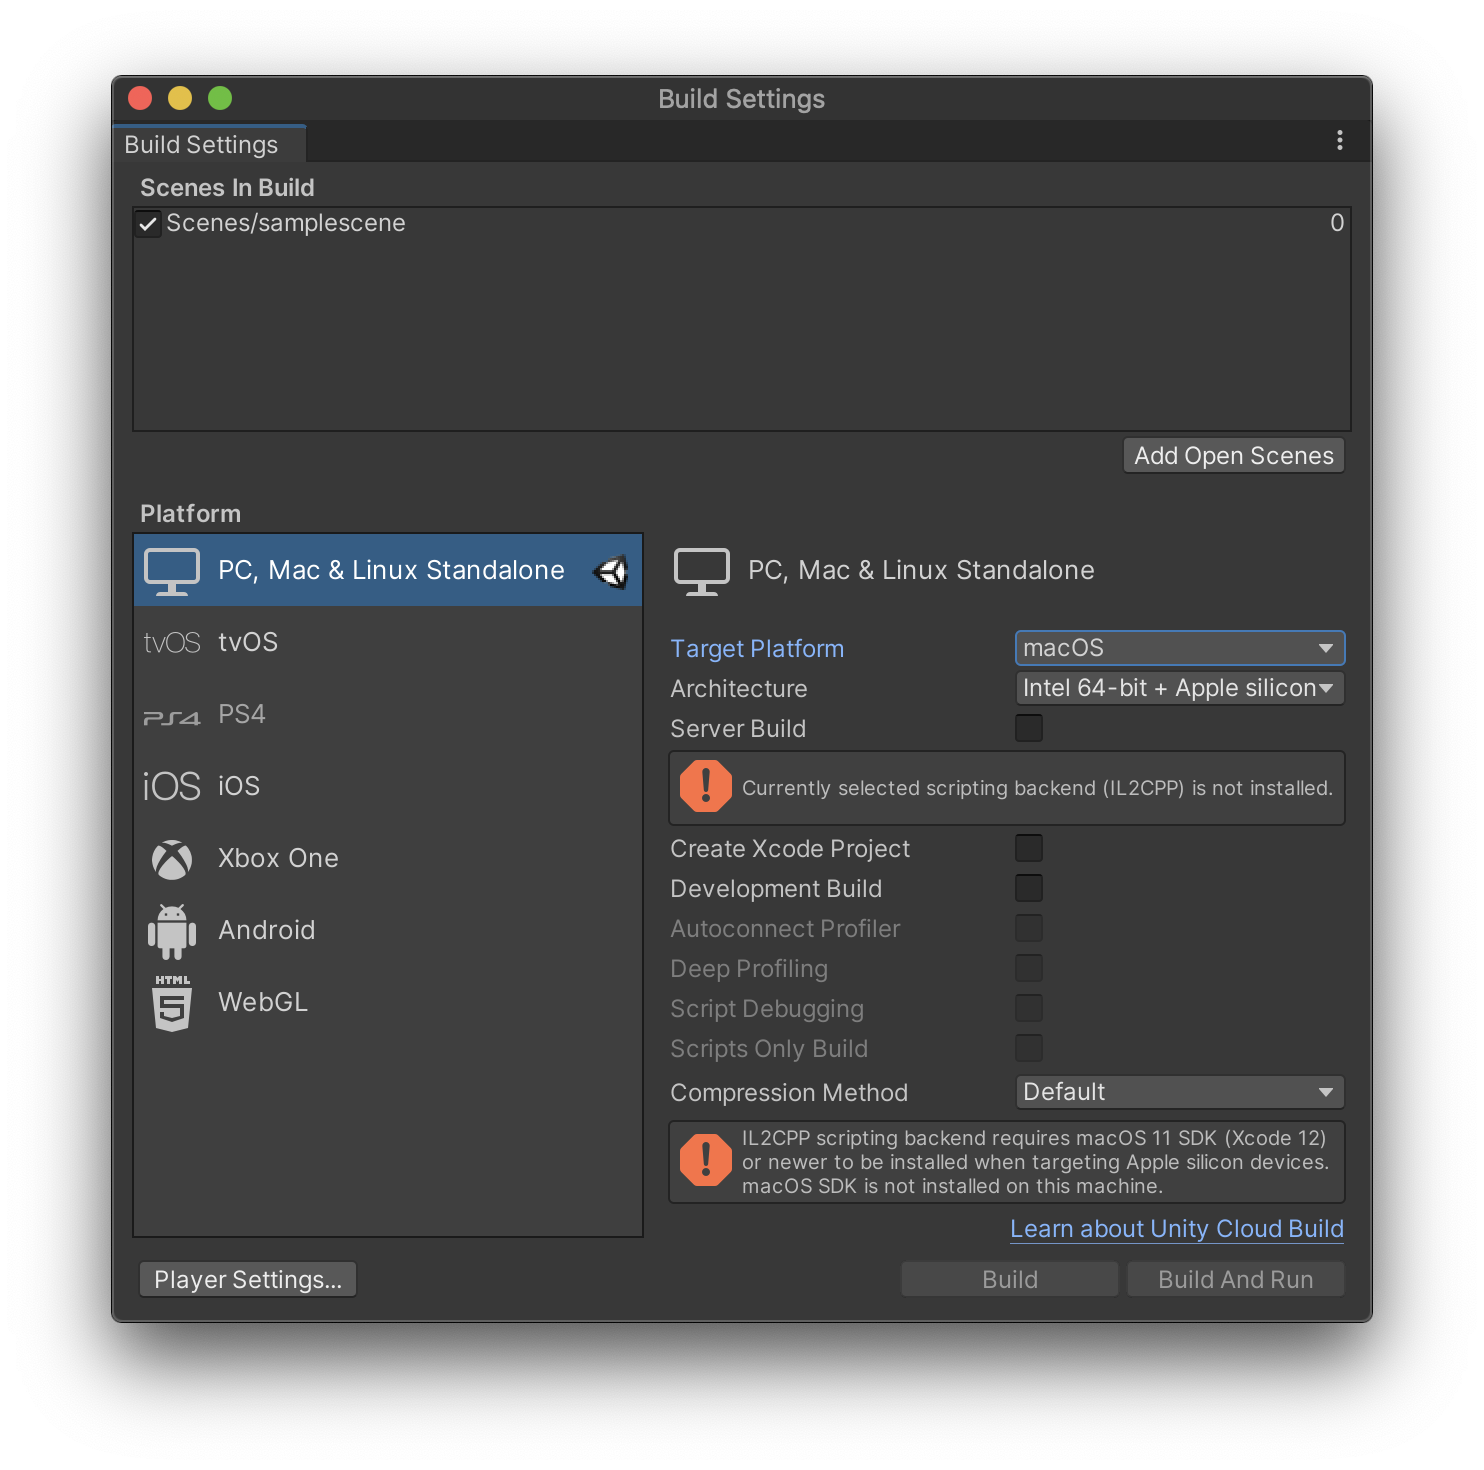The image size is (1484, 1470).
Task: Click the Xbox One logo icon
Action: pyautogui.click(x=172, y=859)
